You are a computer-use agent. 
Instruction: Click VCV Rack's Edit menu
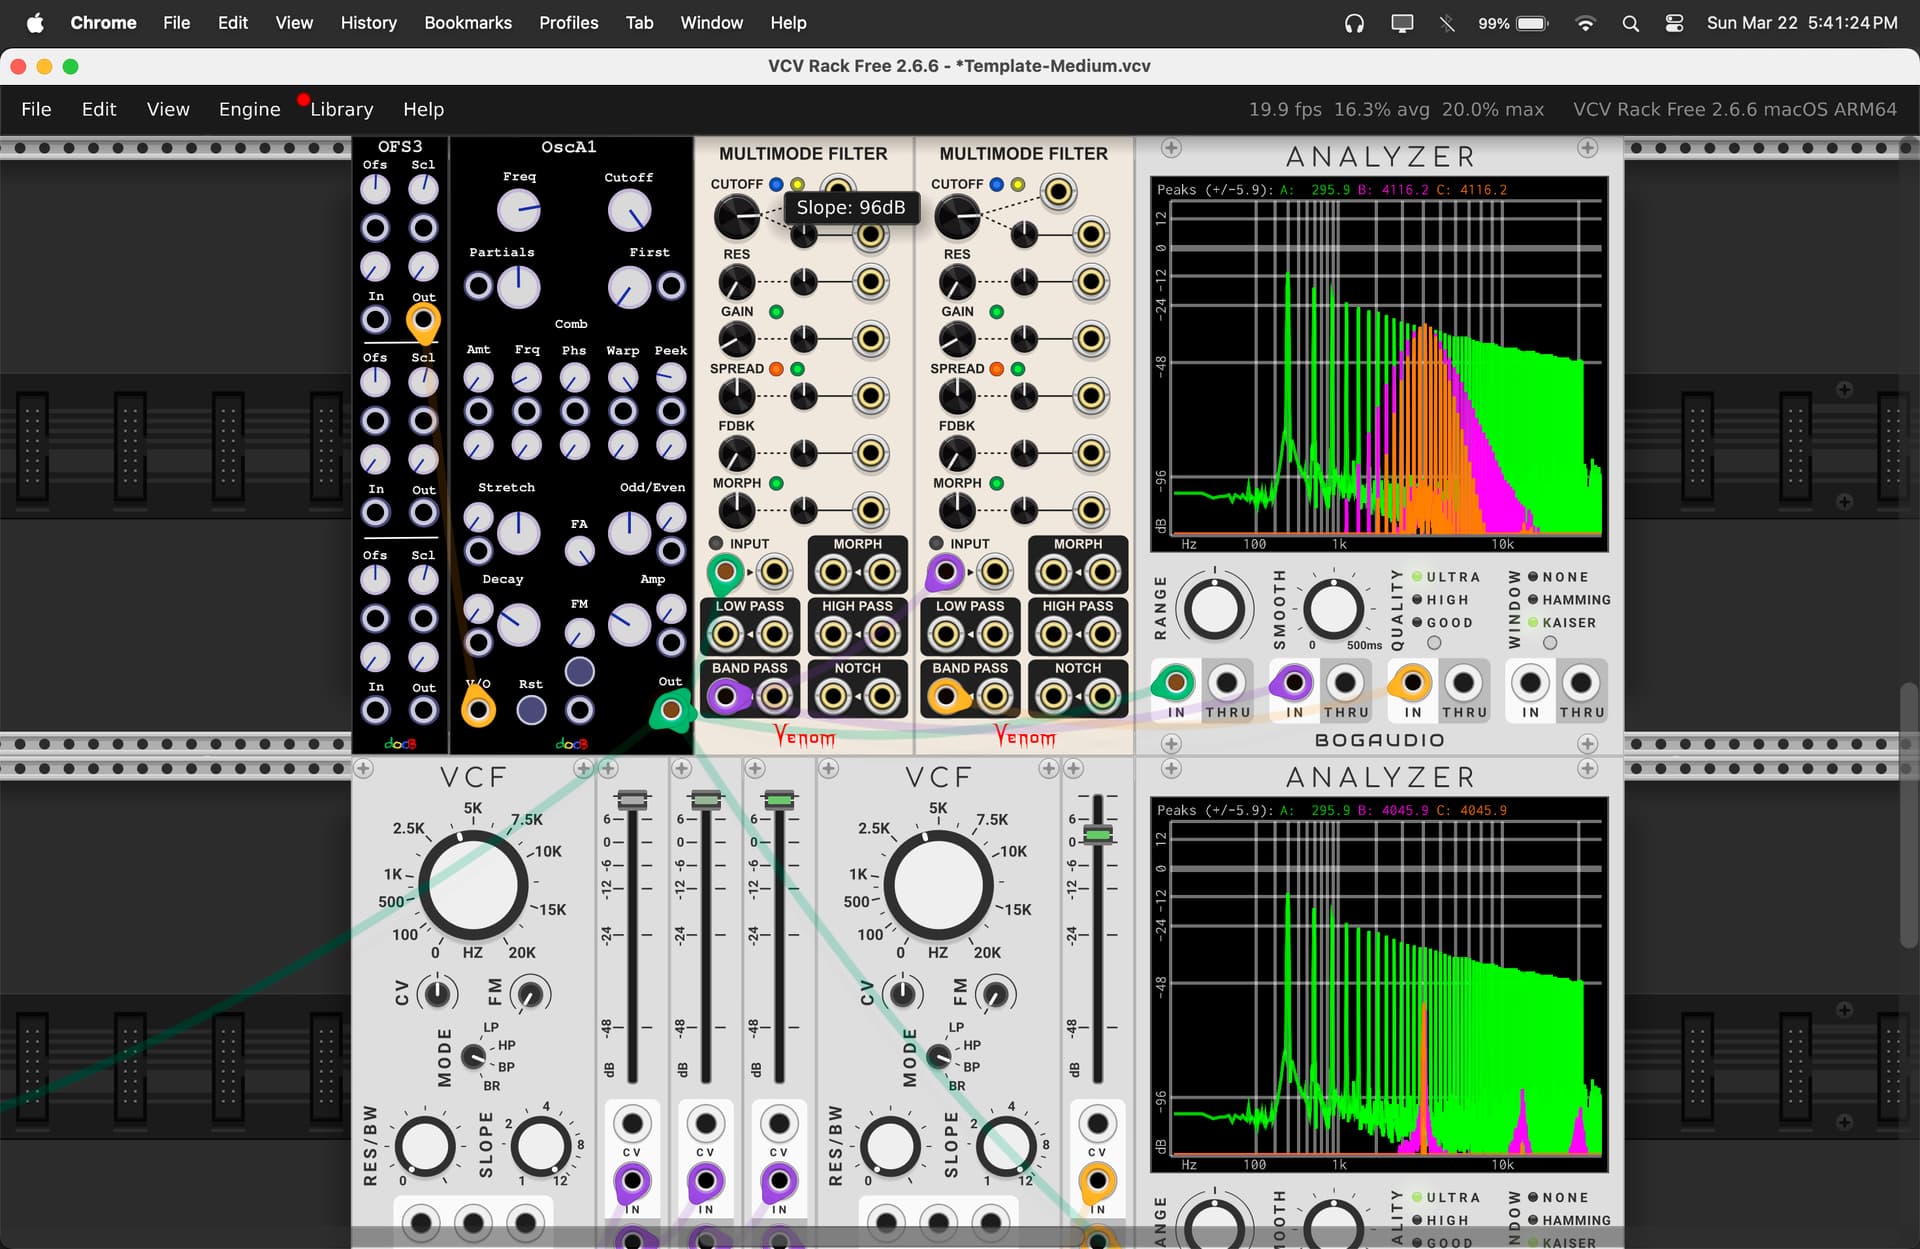98,109
